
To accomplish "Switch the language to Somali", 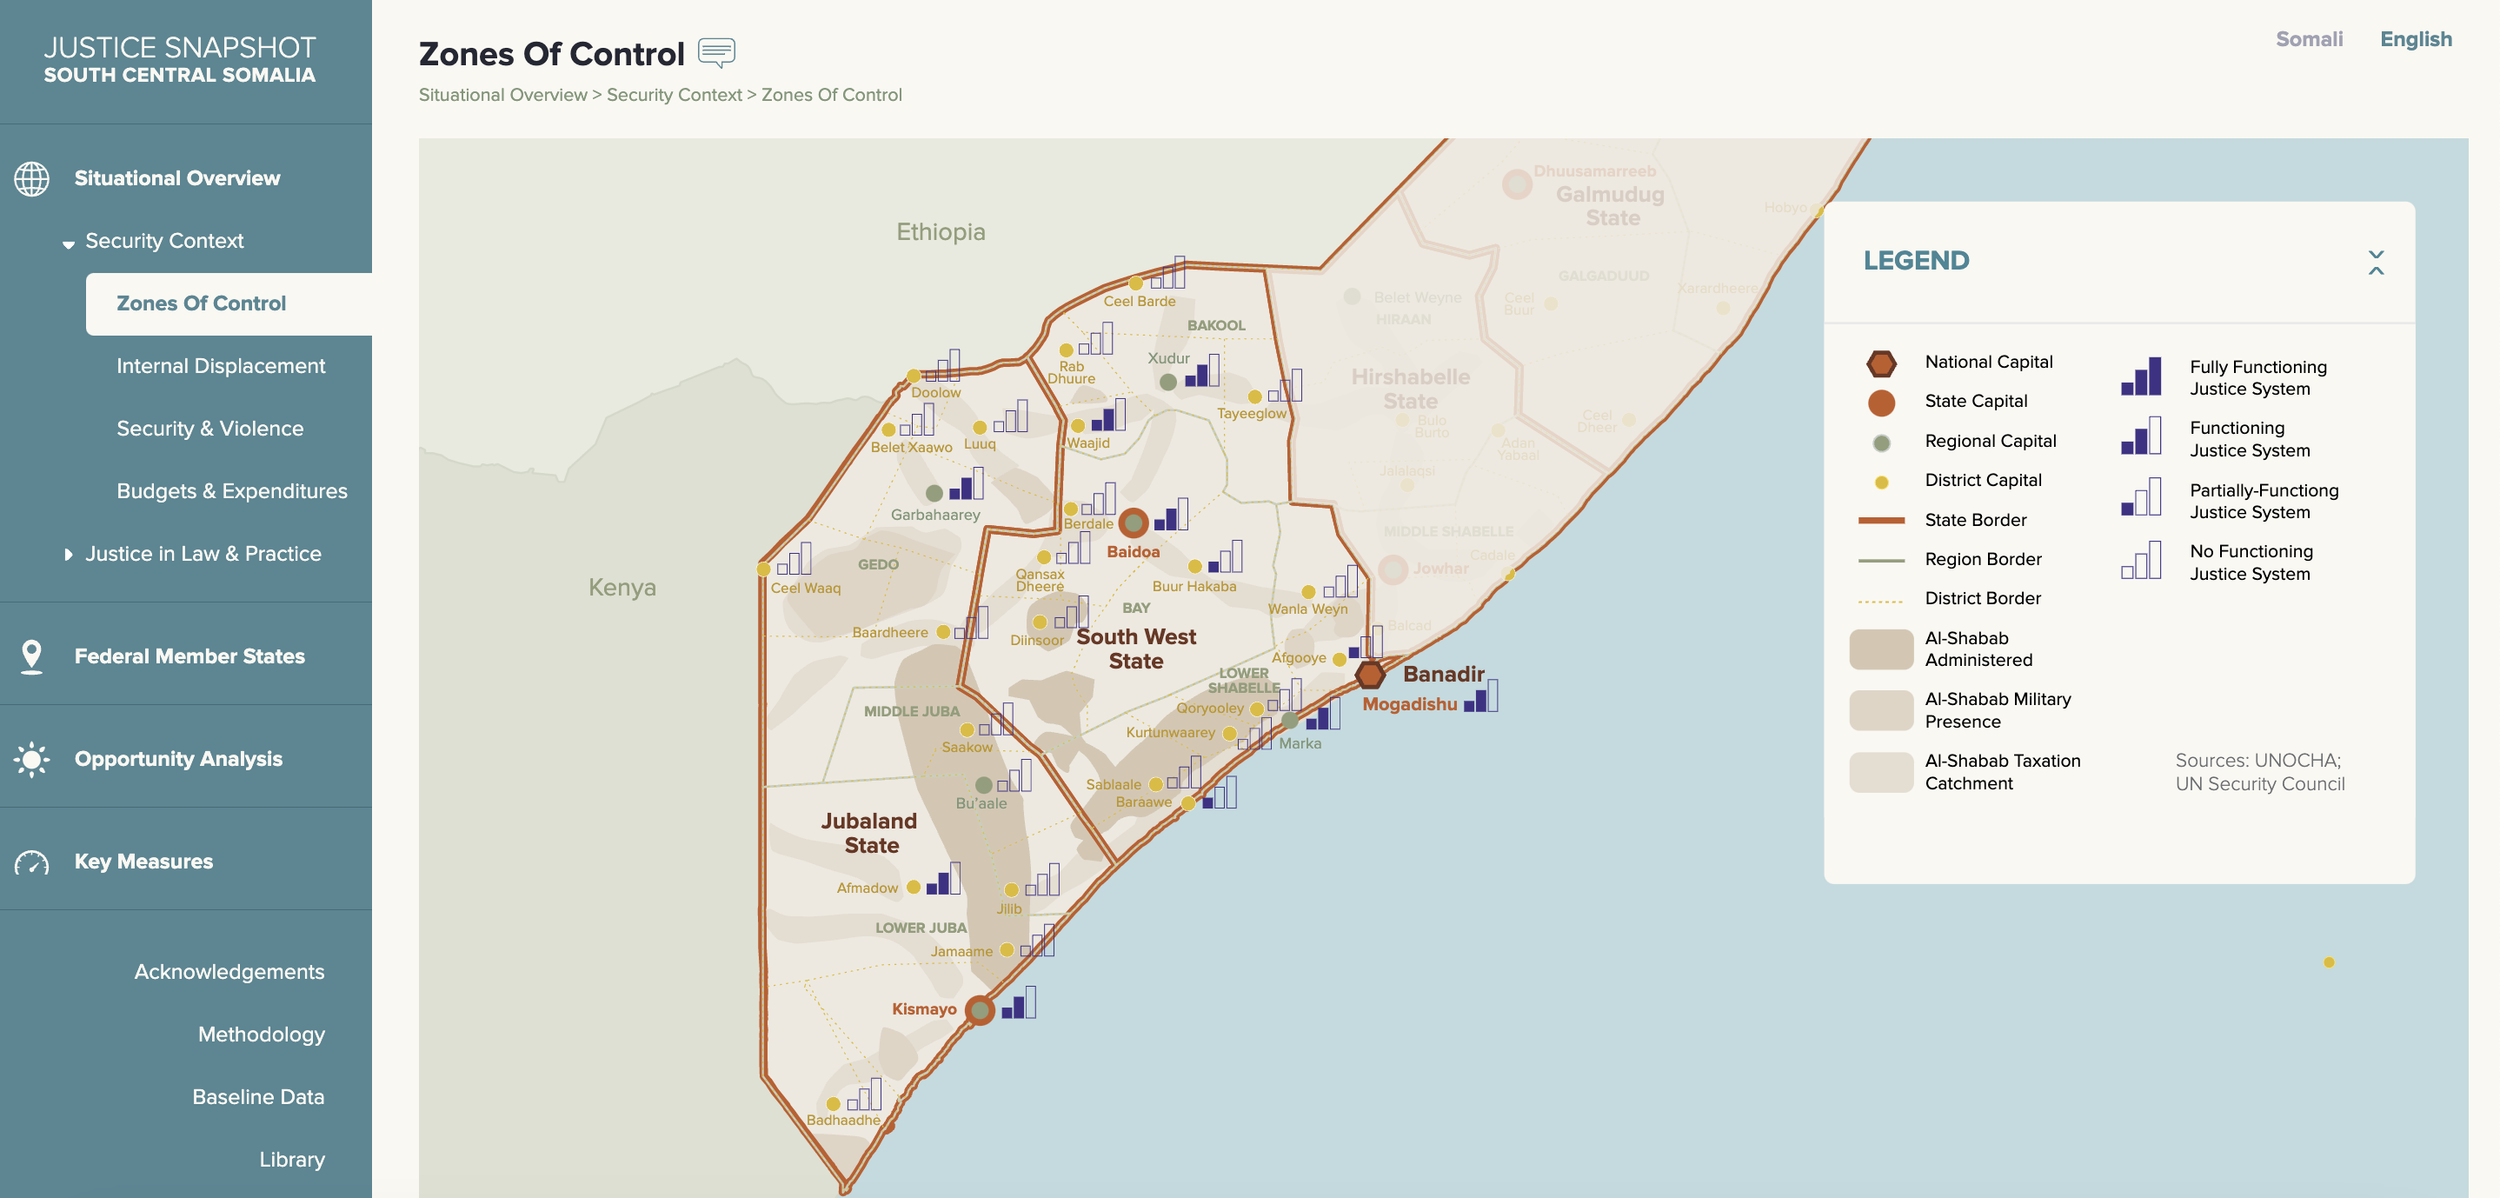I will (x=2308, y=40).
